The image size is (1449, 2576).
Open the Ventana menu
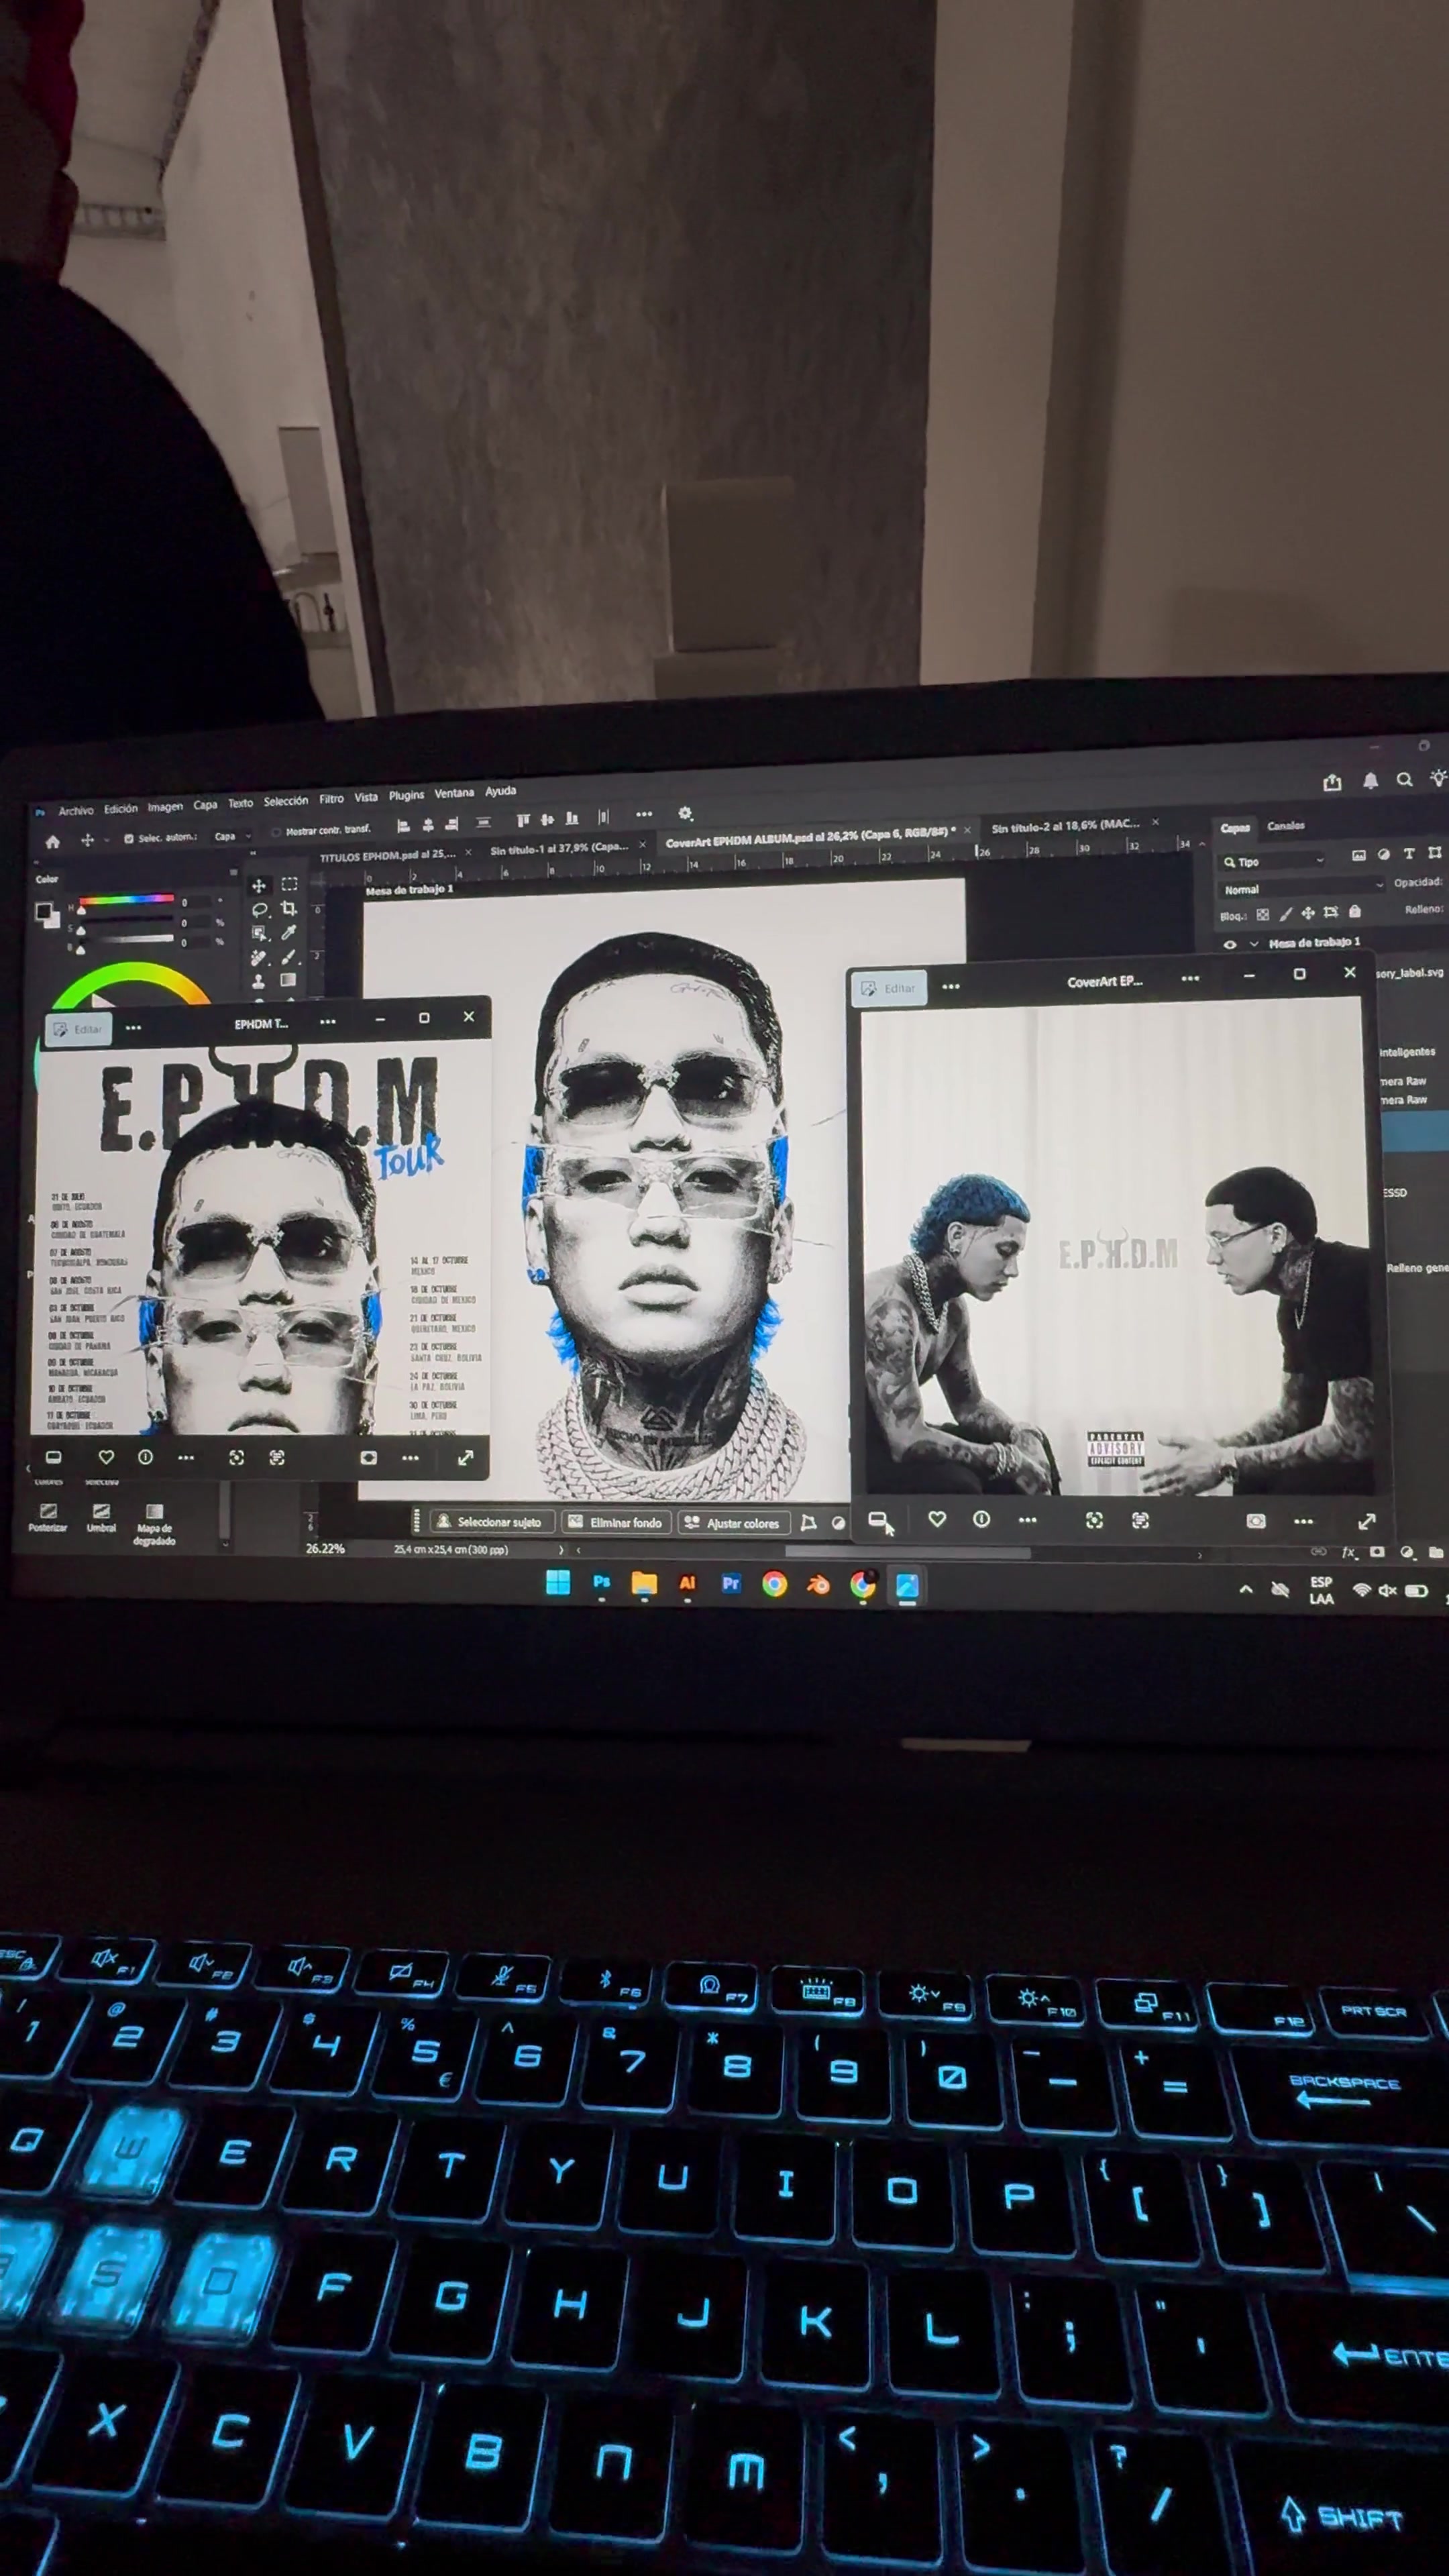tap(454, 793)
